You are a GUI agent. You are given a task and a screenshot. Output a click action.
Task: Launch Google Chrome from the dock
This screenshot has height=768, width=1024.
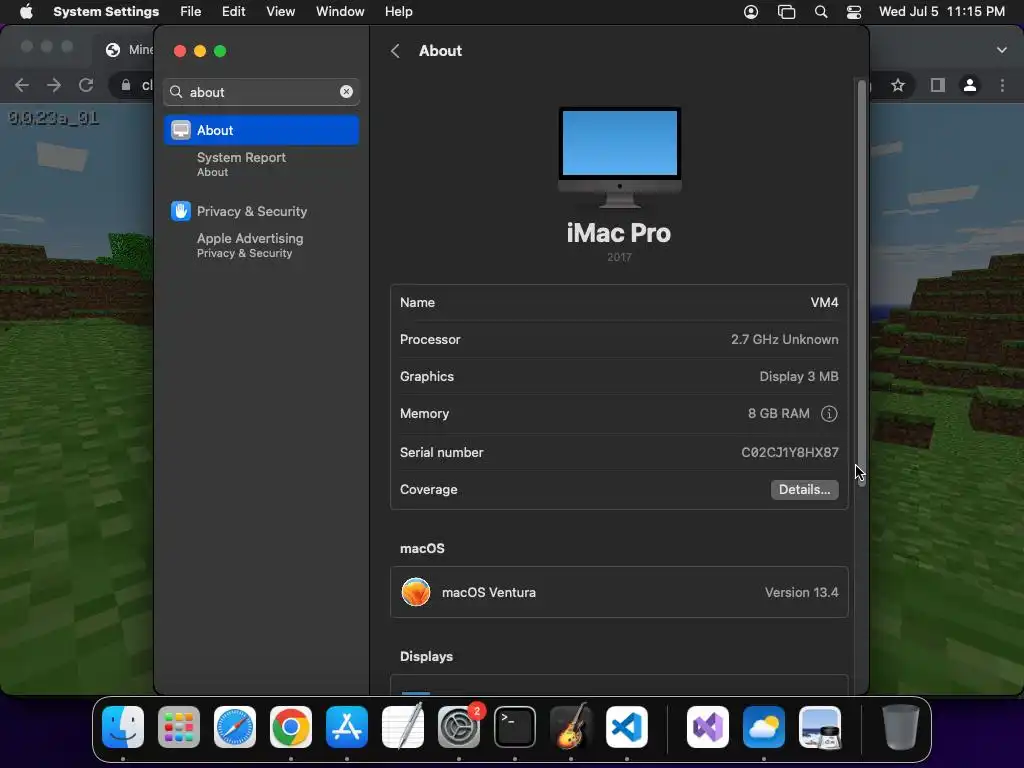291,727
